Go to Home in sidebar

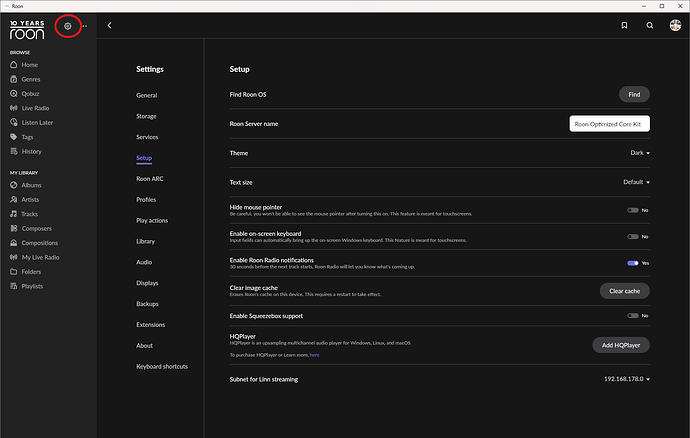(24, 65)
